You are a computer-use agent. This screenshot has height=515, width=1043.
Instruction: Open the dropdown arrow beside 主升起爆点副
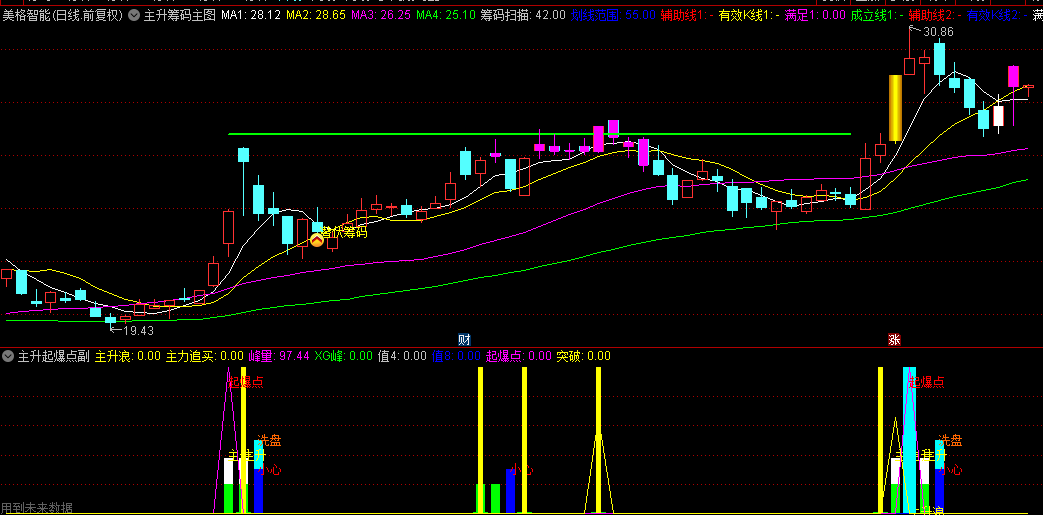coord(9,356)
